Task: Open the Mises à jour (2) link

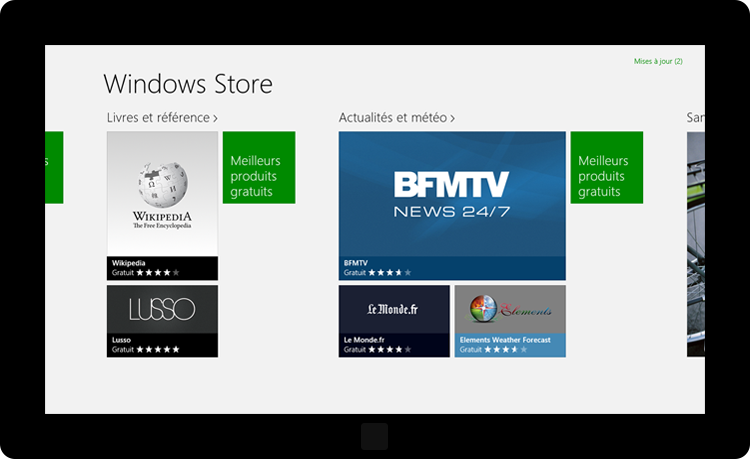Action: tap(658, 61)
